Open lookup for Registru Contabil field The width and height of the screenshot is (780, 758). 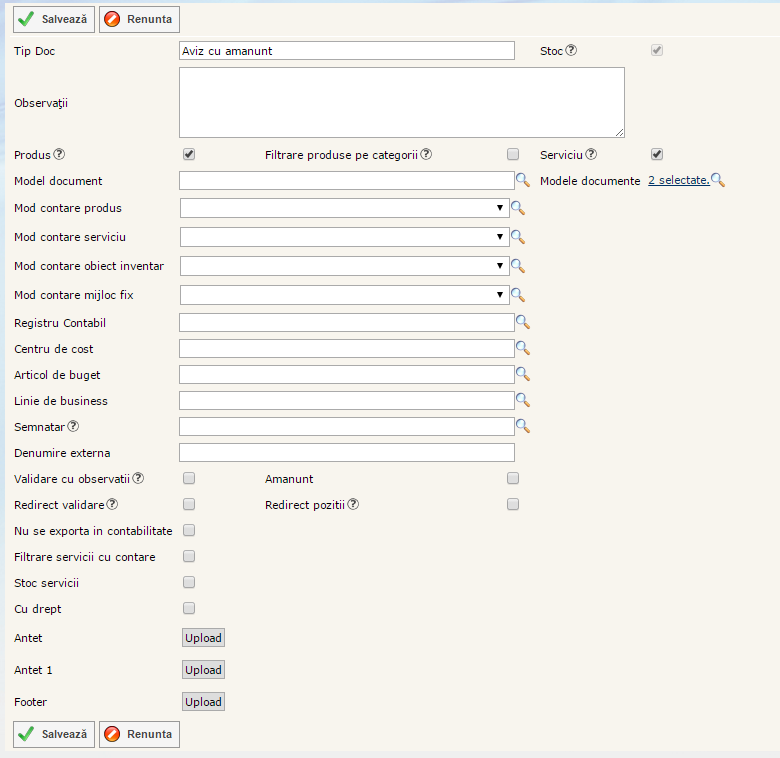(522, 323)
